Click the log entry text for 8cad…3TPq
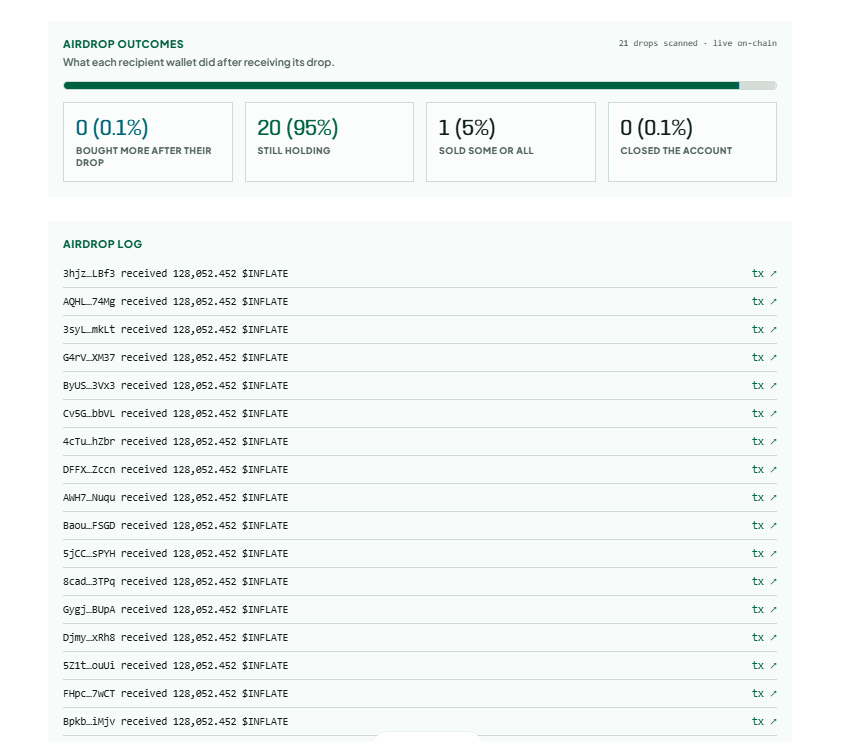866x742 pixels. click(x=176, y=581)
